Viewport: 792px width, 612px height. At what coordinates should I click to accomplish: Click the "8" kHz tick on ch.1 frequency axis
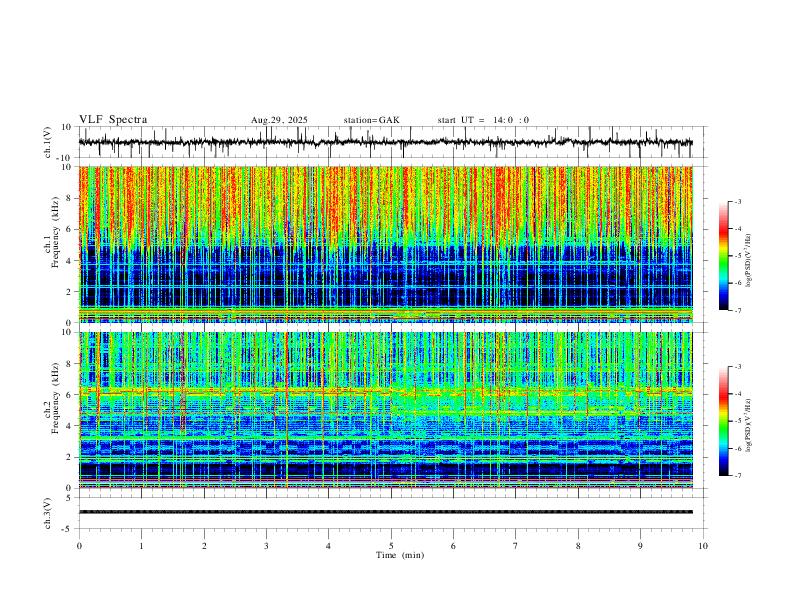pyautogui.click(x=70, y=198)
